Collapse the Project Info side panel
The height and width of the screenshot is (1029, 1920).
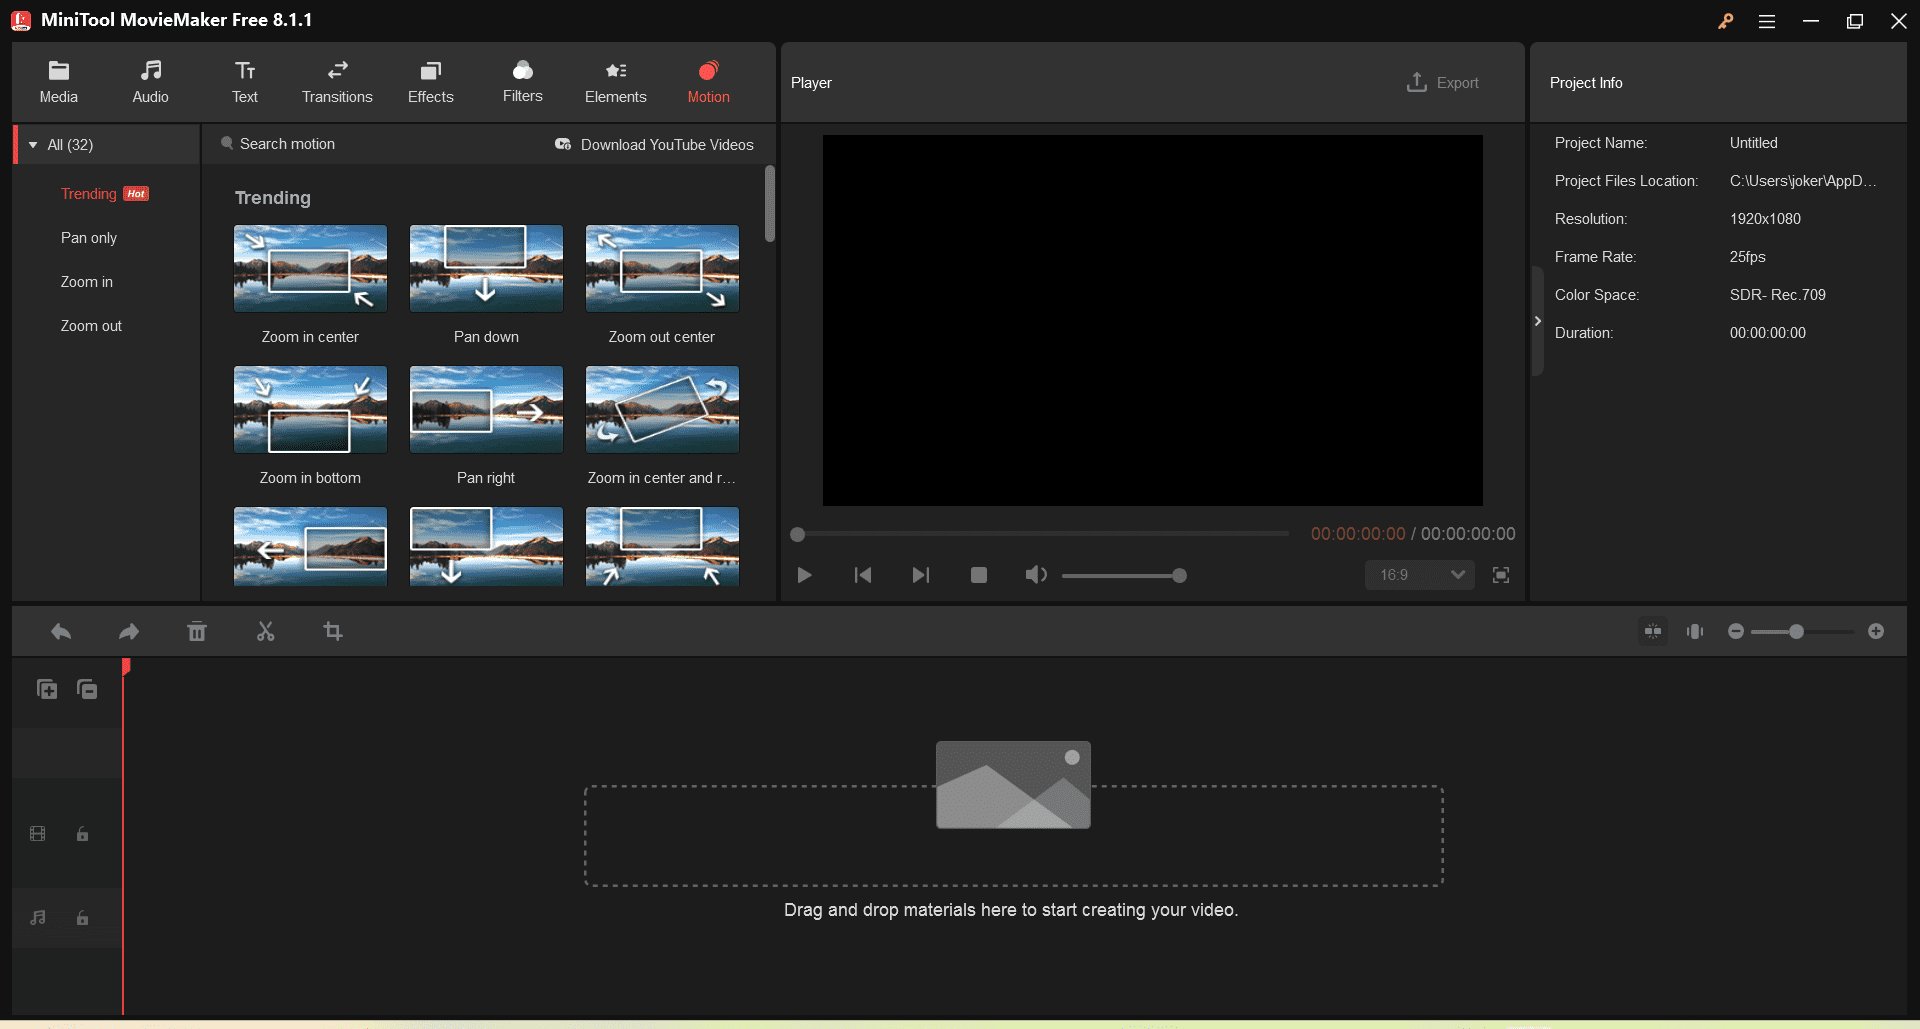point(1538,321)
